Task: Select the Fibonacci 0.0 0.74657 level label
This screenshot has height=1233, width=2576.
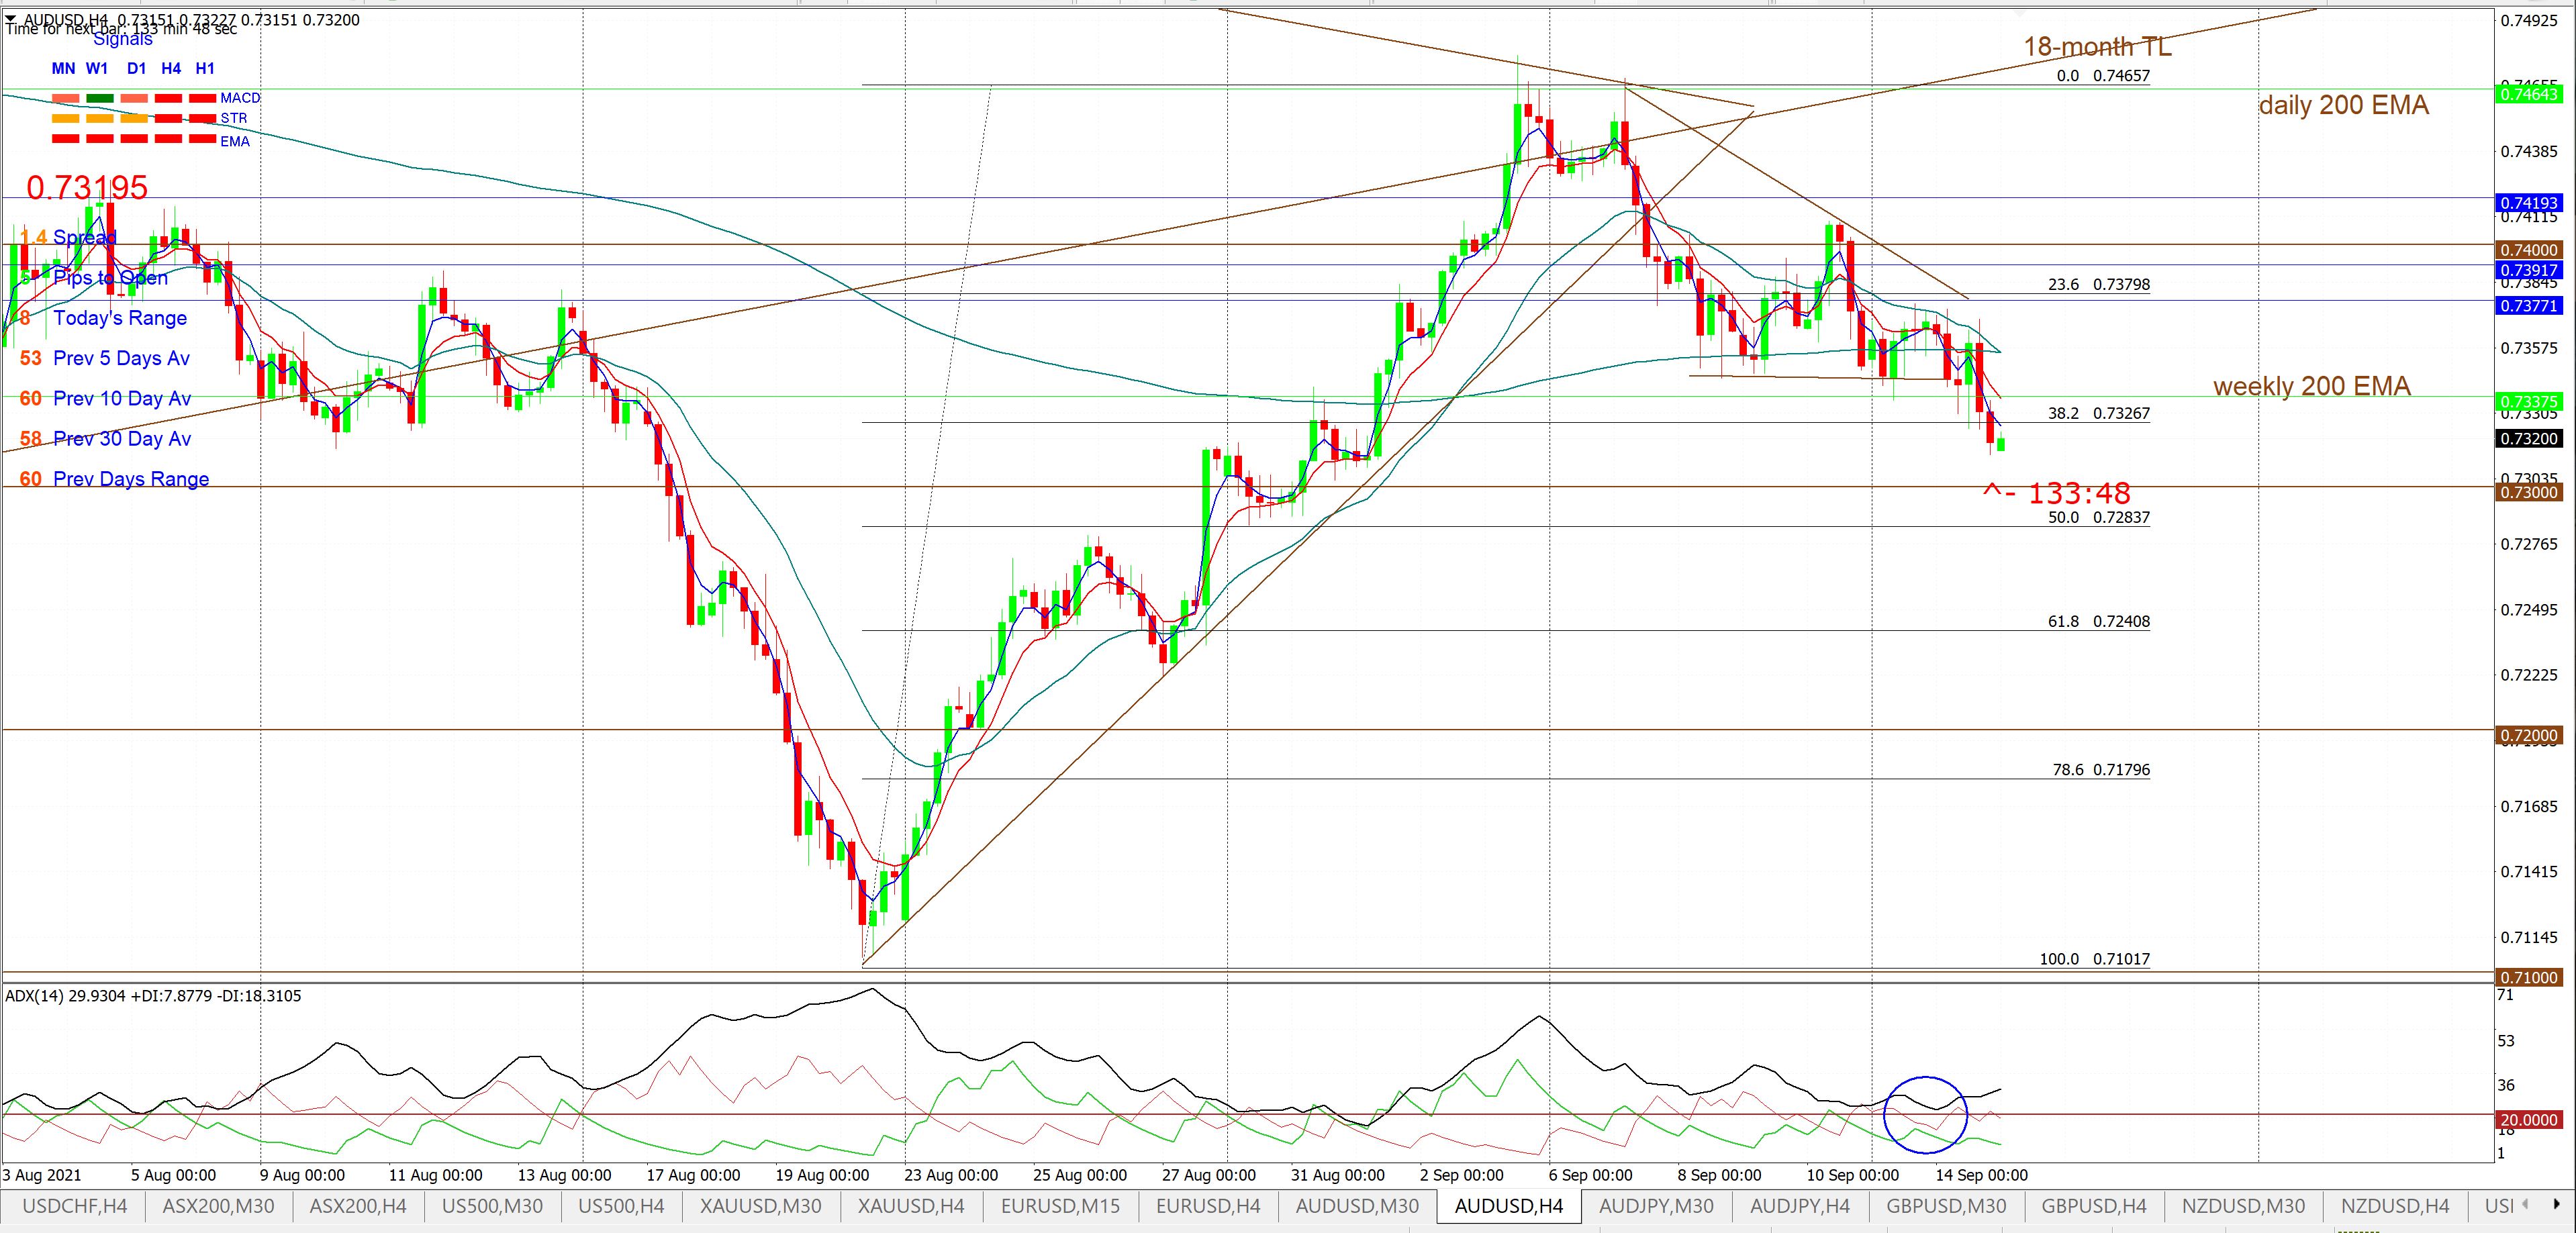Action: pos(2103,76)
